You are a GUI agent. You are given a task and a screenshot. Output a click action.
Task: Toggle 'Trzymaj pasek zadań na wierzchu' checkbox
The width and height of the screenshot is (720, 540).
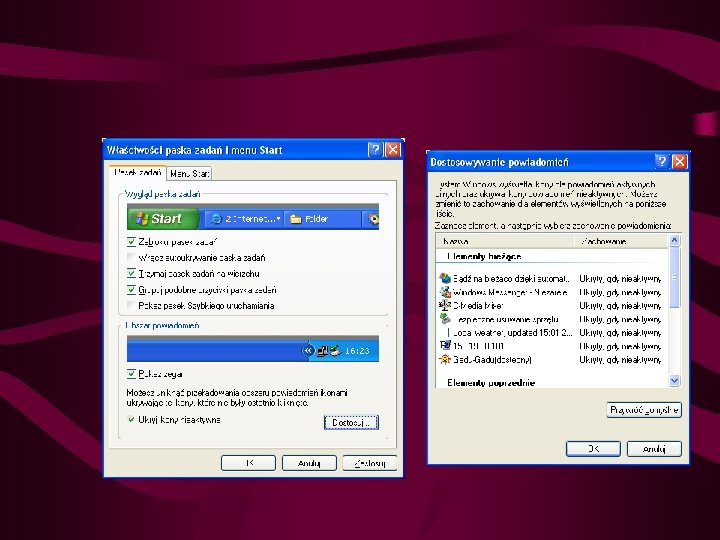tap(131, 274)
